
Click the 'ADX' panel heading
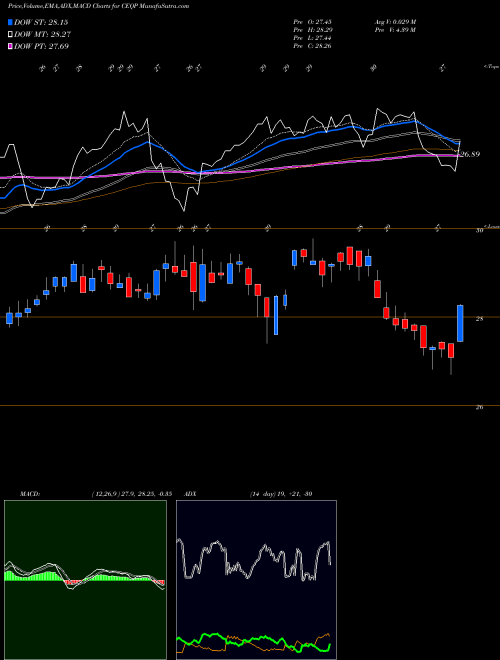coord(189,494)
